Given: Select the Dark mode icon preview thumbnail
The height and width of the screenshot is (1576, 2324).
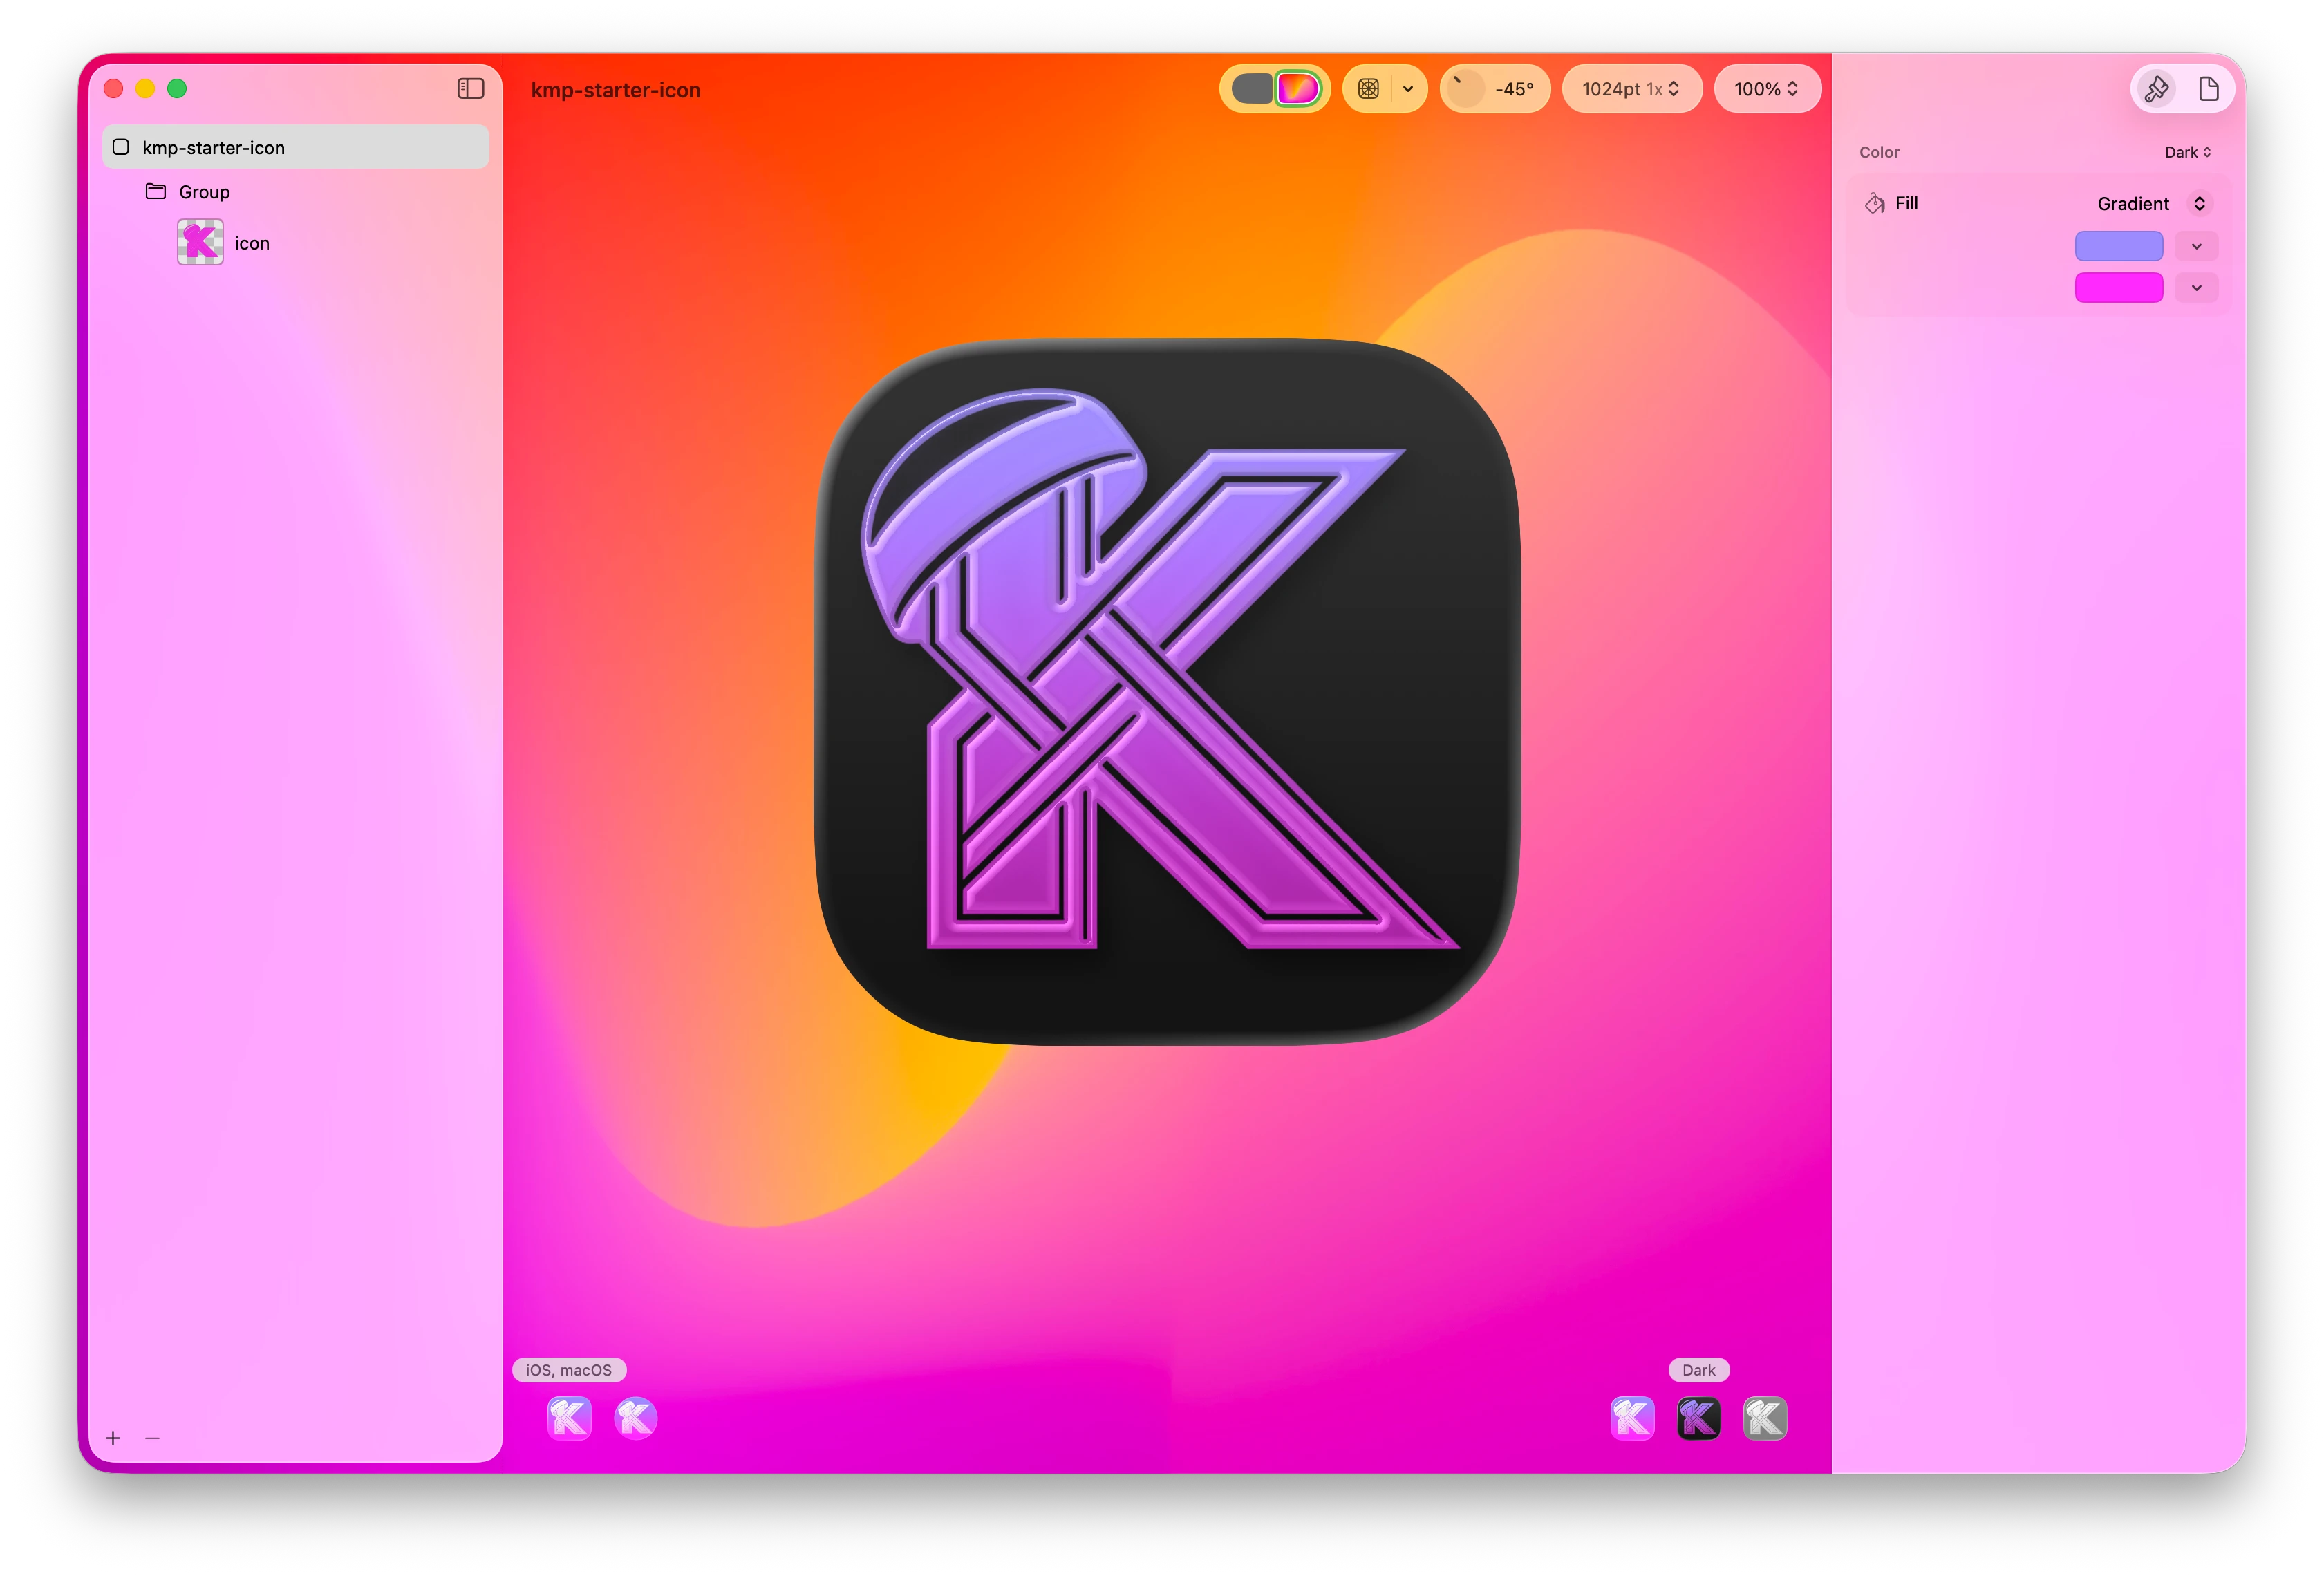Looking at the screenshot, I should tap(1698, 1417).
